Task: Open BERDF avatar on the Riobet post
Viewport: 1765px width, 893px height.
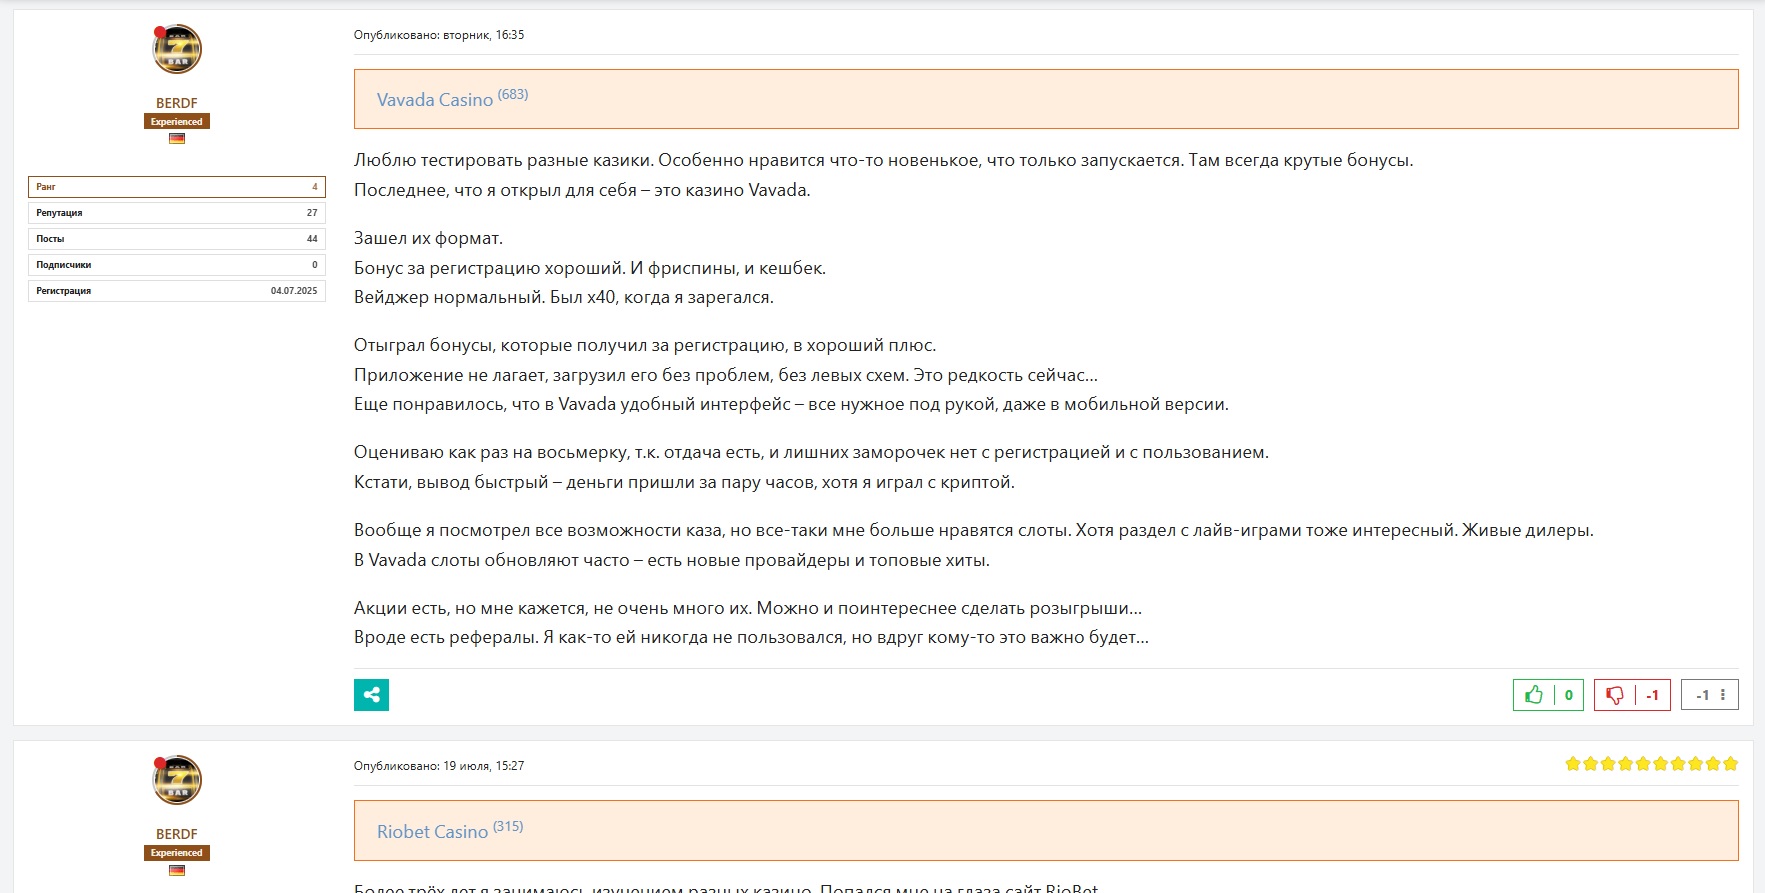Action: 177,780
